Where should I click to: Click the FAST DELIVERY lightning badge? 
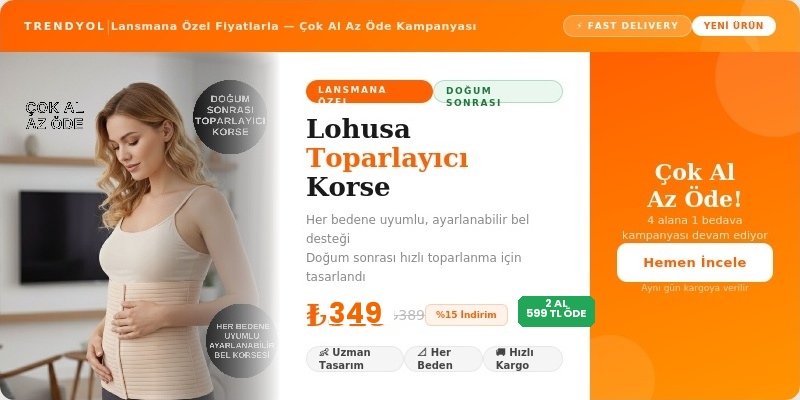pyautogui.click(x=627, y=26)
